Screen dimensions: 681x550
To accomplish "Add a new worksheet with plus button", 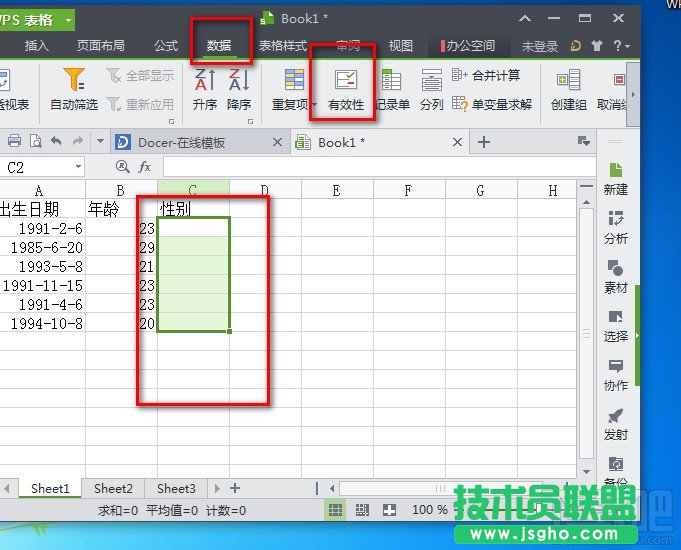I will pyautogui.click(x=235, y=488).
